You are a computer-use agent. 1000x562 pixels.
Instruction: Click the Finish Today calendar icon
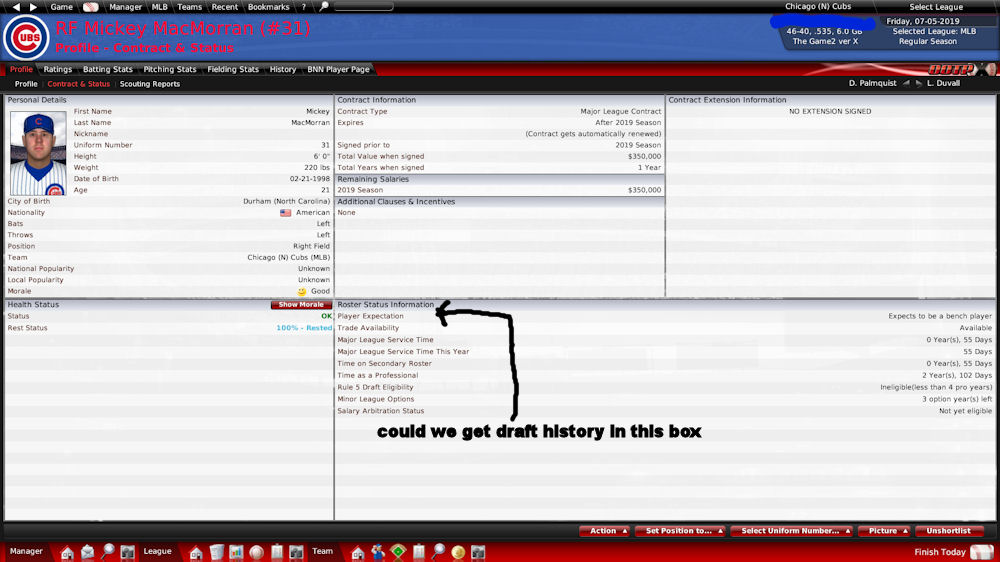pyautogui.click(x=982, y=552)
